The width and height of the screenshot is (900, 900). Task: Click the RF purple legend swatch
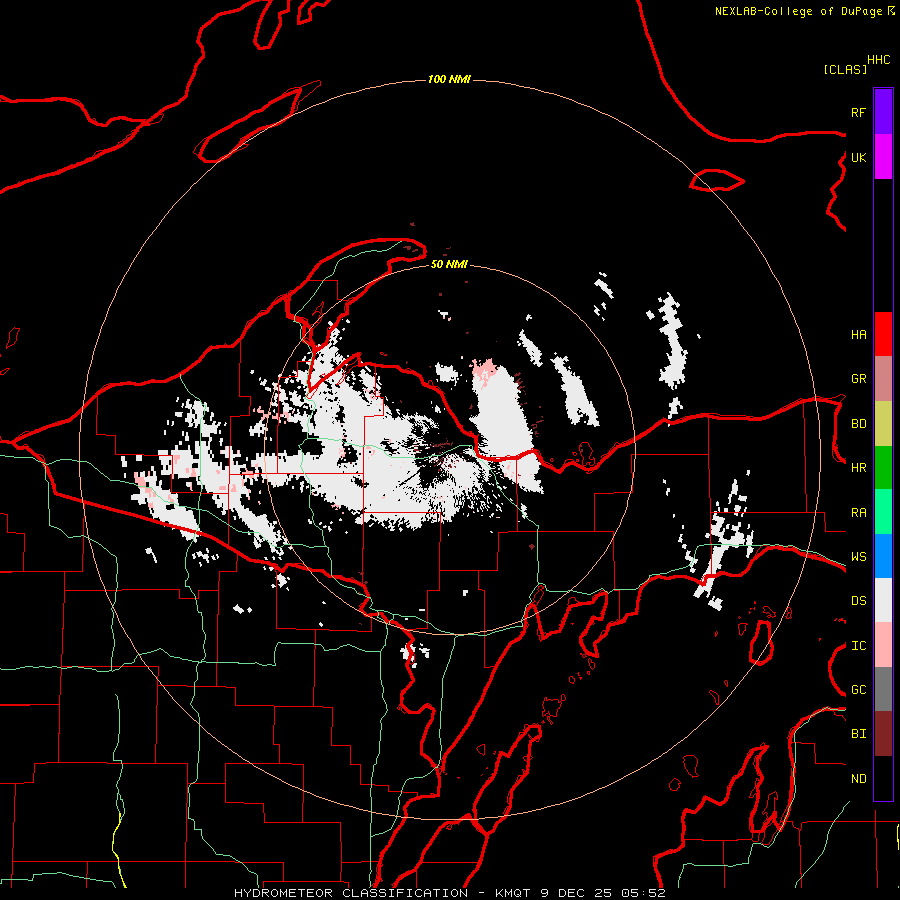coord(883,112)
